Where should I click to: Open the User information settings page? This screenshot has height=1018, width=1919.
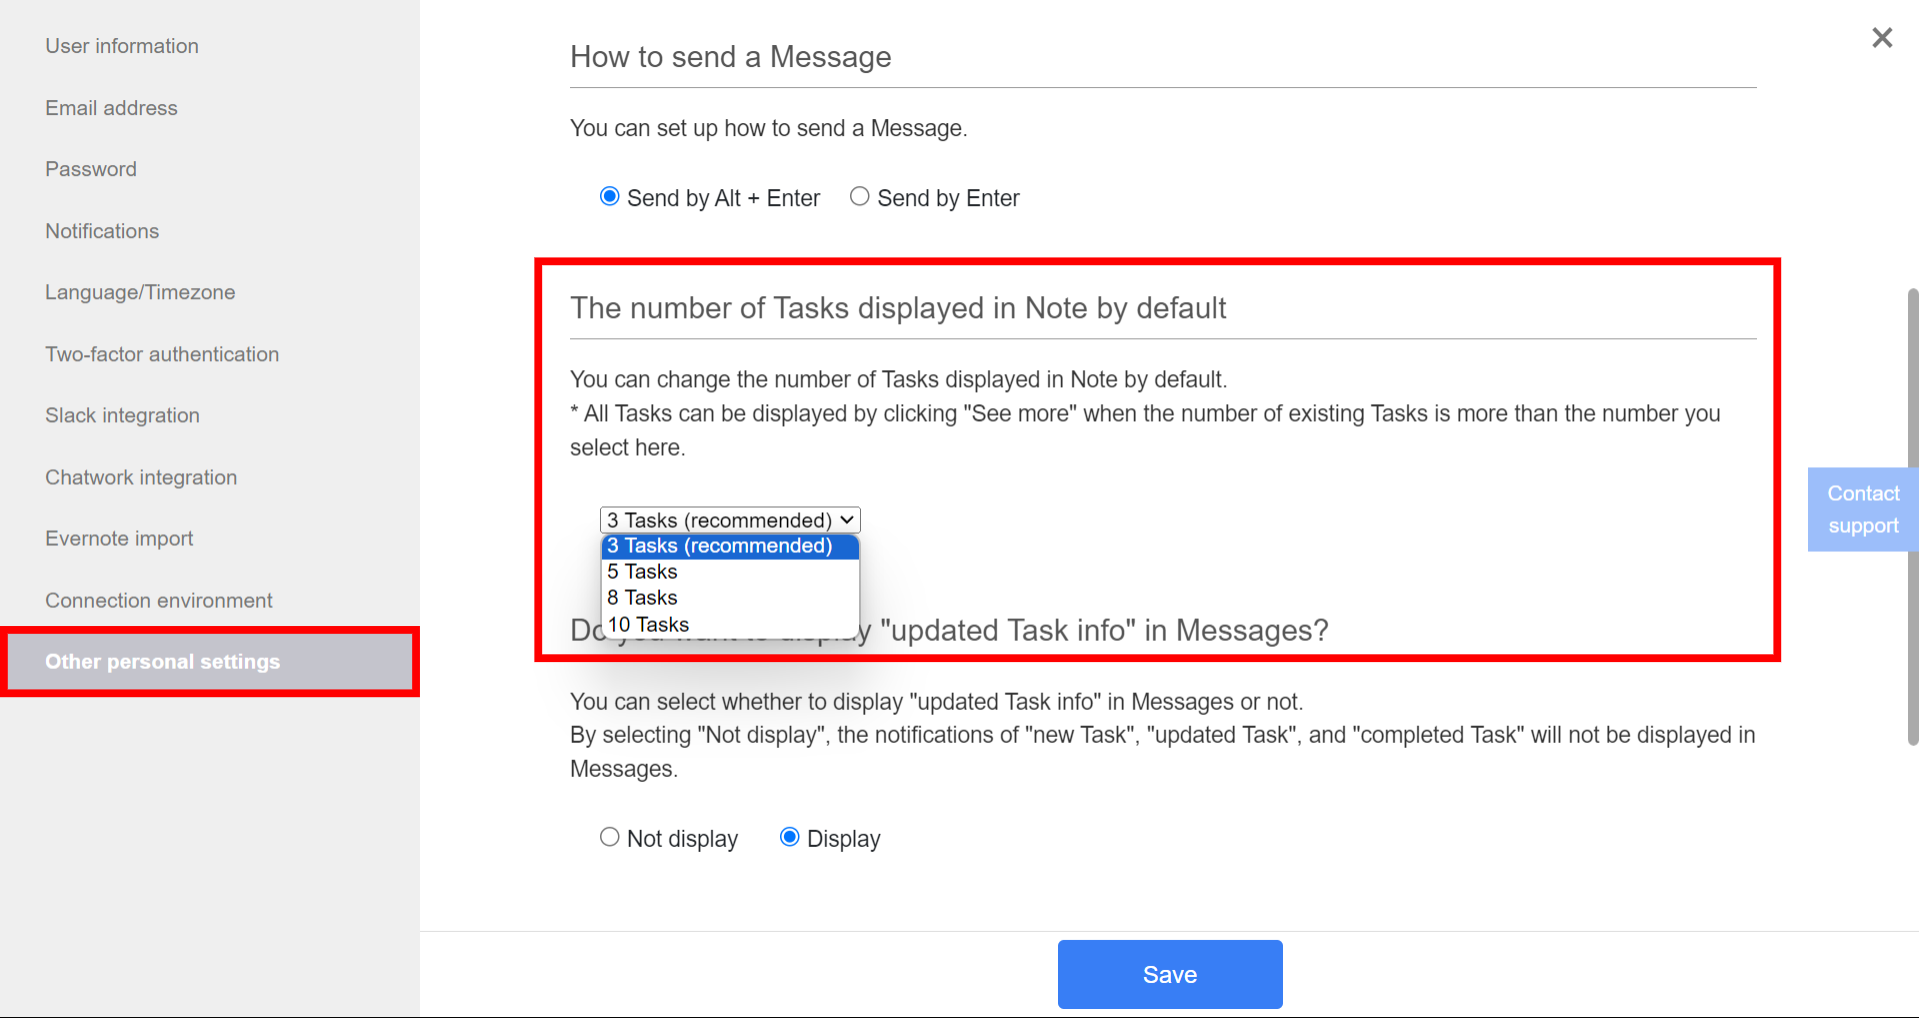pyautogui.click(x=121, y=45)
